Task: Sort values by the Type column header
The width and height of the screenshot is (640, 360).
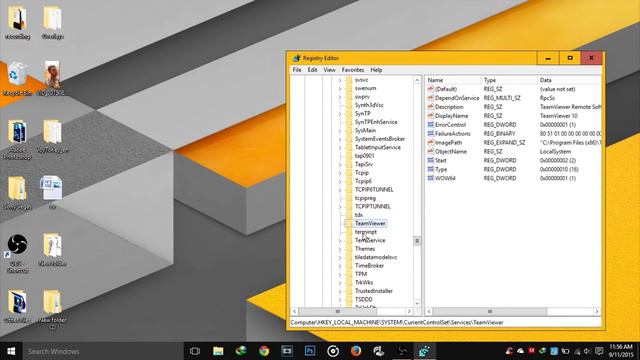Action: (x=509, y=80)
